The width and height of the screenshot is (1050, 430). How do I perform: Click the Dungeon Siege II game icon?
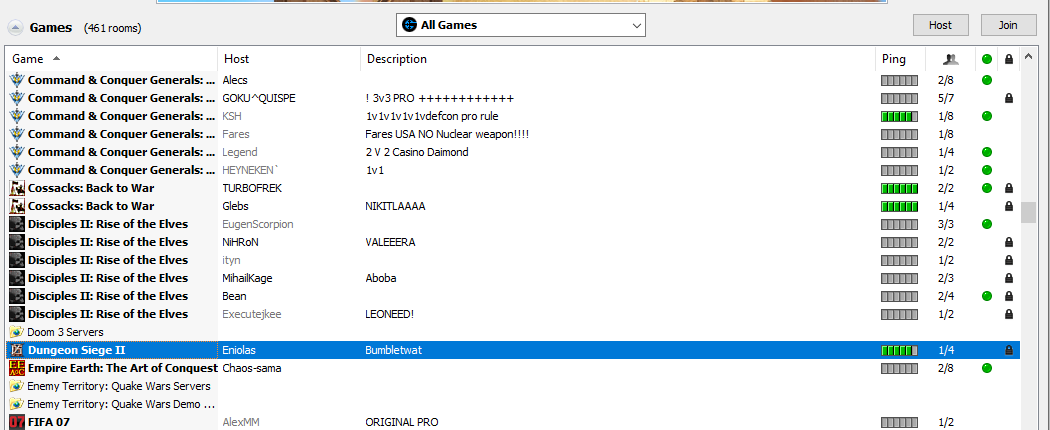coord(17,350)
